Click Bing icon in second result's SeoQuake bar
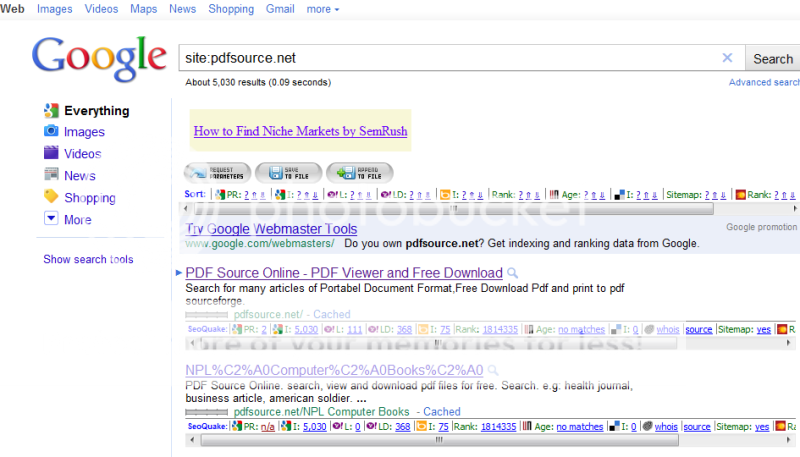This screenshot has height=457, width=800. [x=421, y=426]
